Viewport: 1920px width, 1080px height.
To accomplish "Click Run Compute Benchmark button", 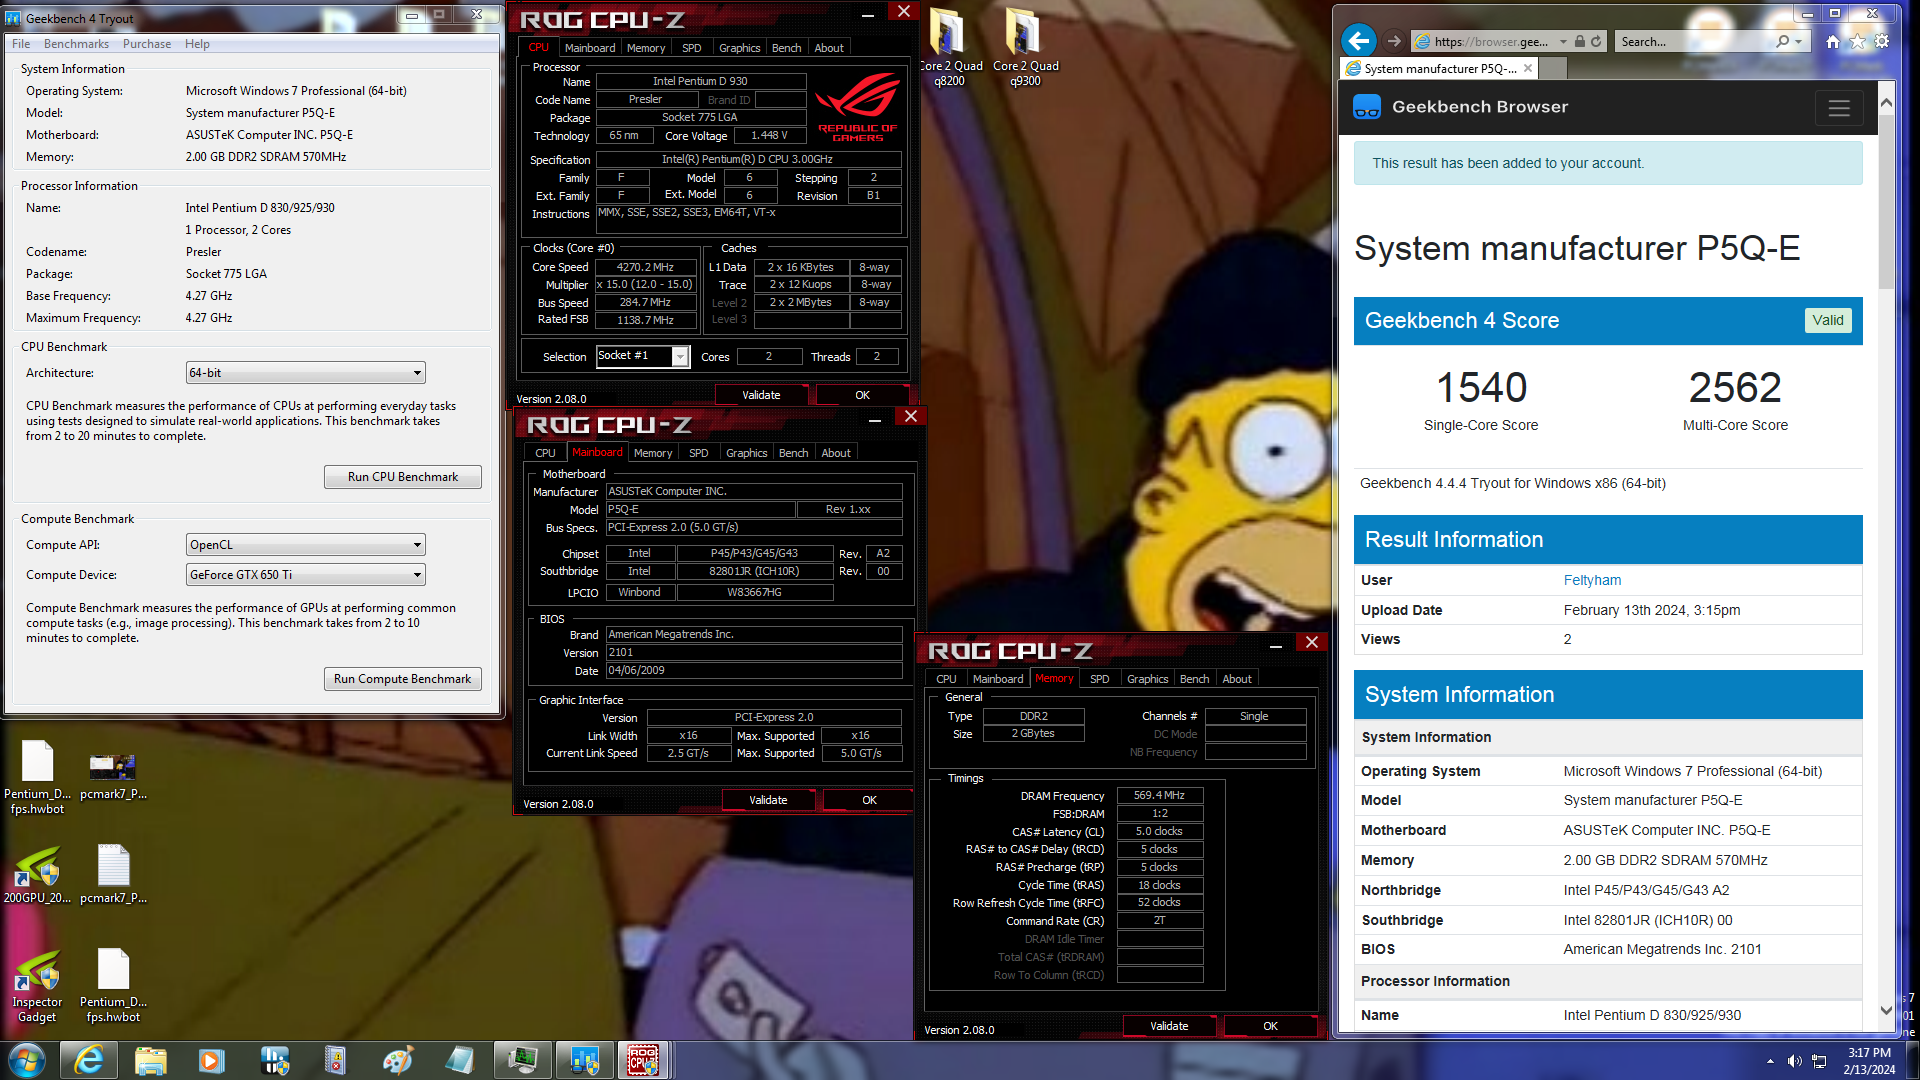I will coord(403,679).
